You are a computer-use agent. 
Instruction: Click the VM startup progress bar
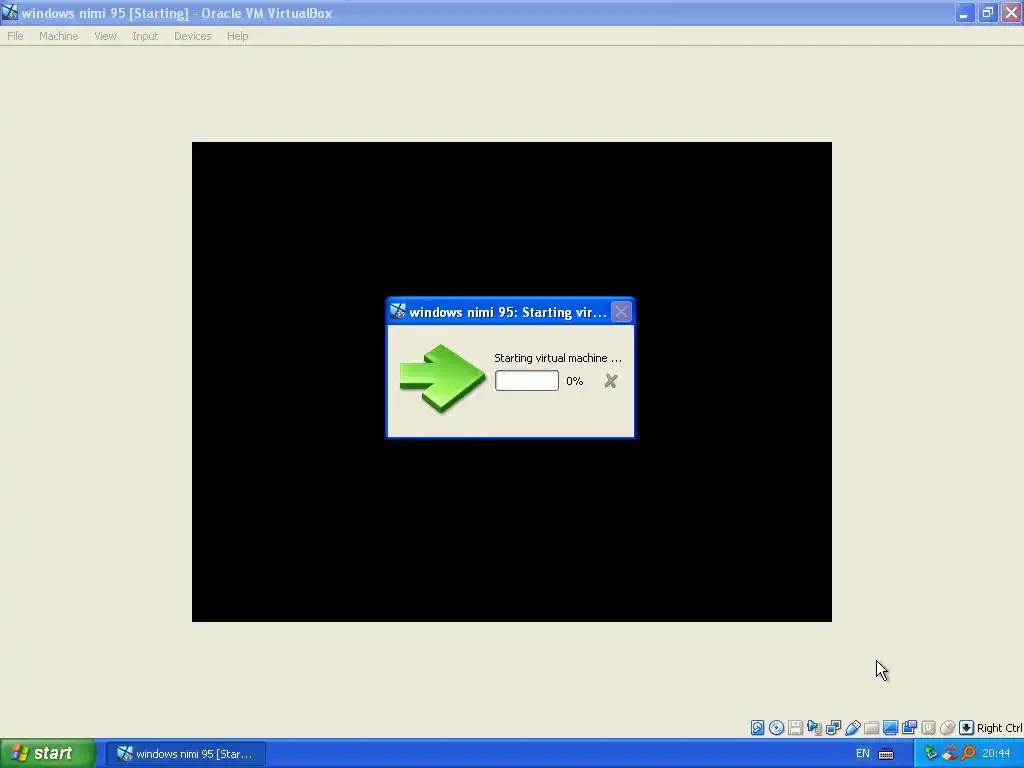[526, 381]
